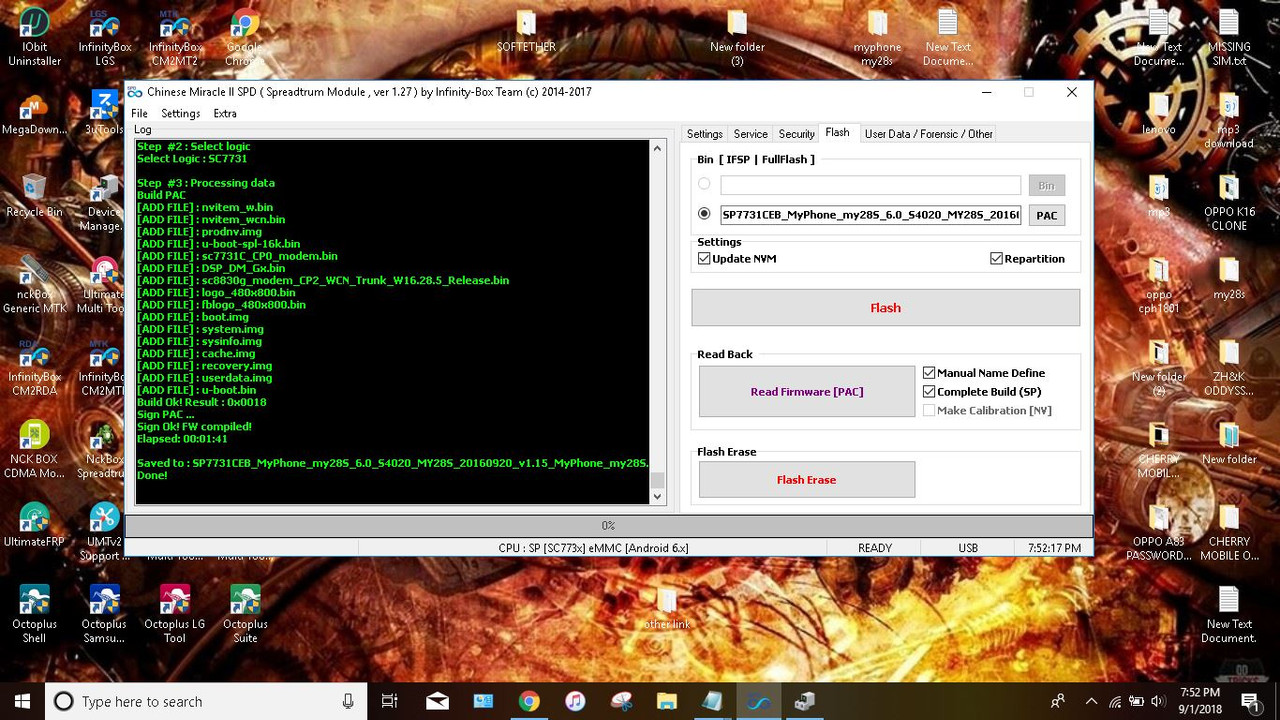Open MegaDownloader desktop icon

(x=34, y=115)
